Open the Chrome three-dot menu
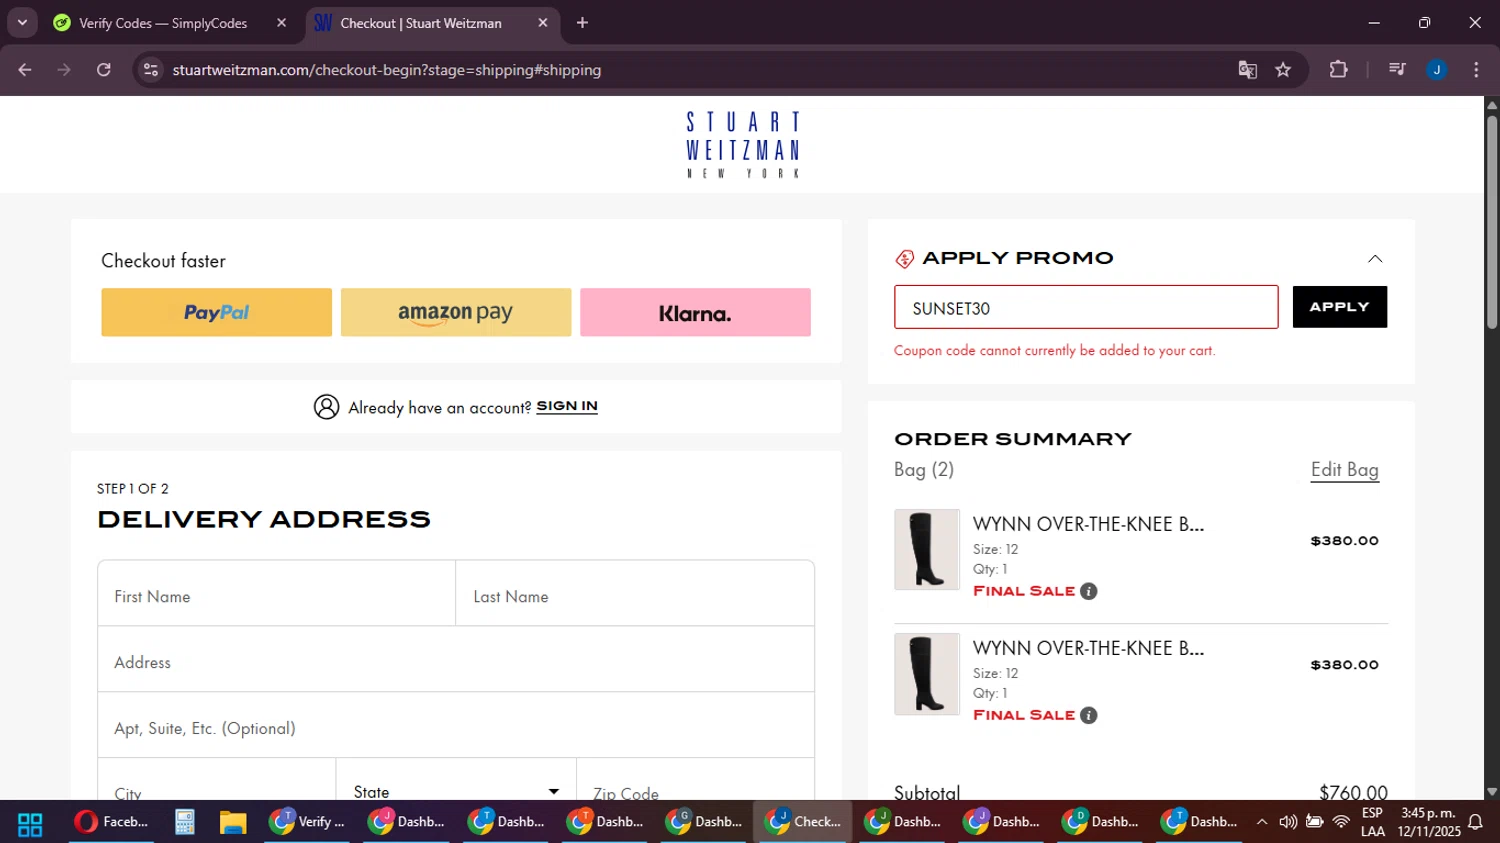This screenshot has width=1500, height=843. pyautogui.click(x=1476, y=70)
